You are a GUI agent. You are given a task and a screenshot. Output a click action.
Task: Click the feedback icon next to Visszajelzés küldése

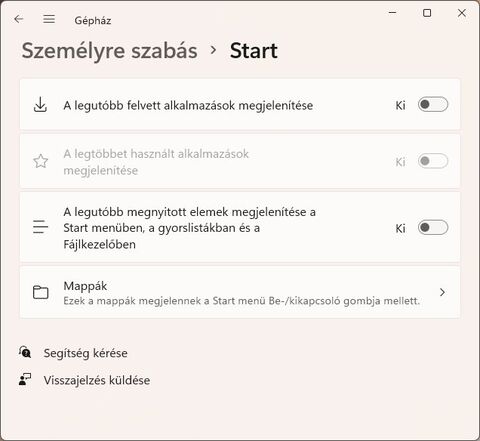pos(25,379)
